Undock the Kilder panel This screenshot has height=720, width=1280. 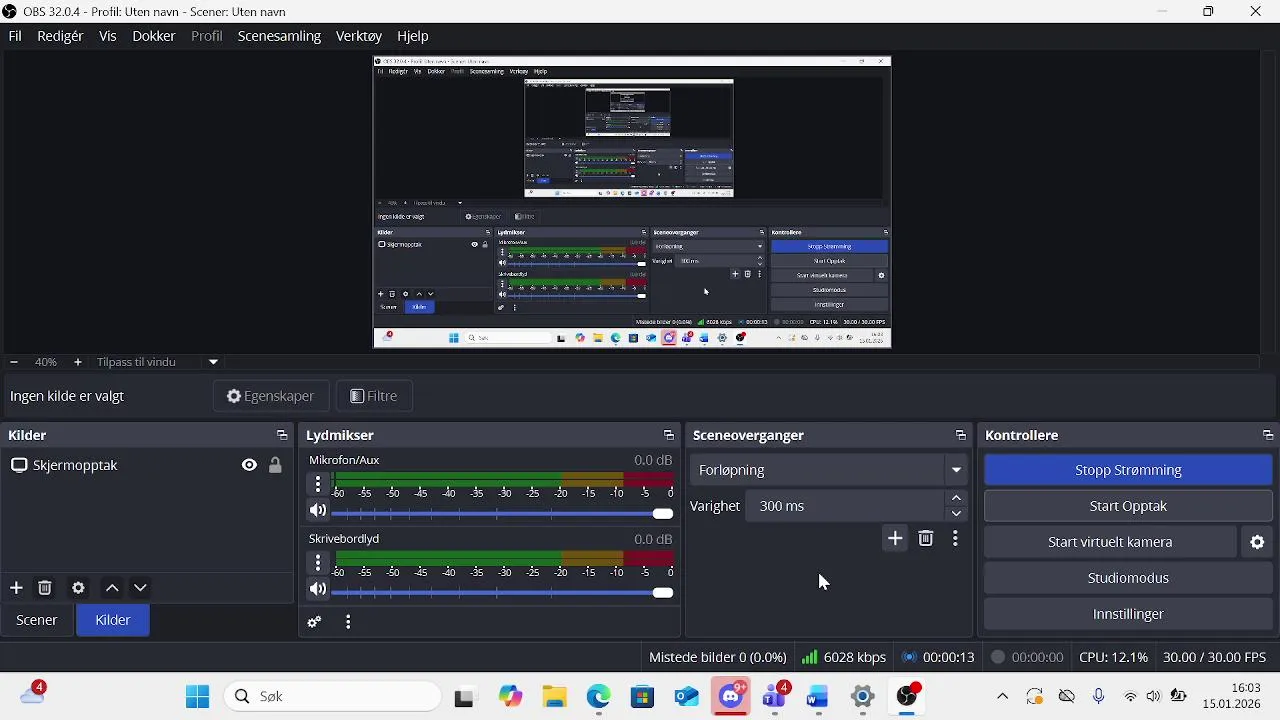tap(282, 435)
